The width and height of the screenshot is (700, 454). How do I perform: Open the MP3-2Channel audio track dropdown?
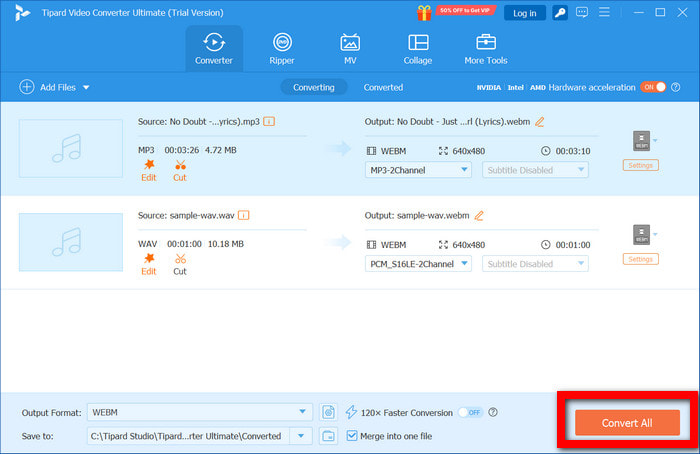point(464,170)
